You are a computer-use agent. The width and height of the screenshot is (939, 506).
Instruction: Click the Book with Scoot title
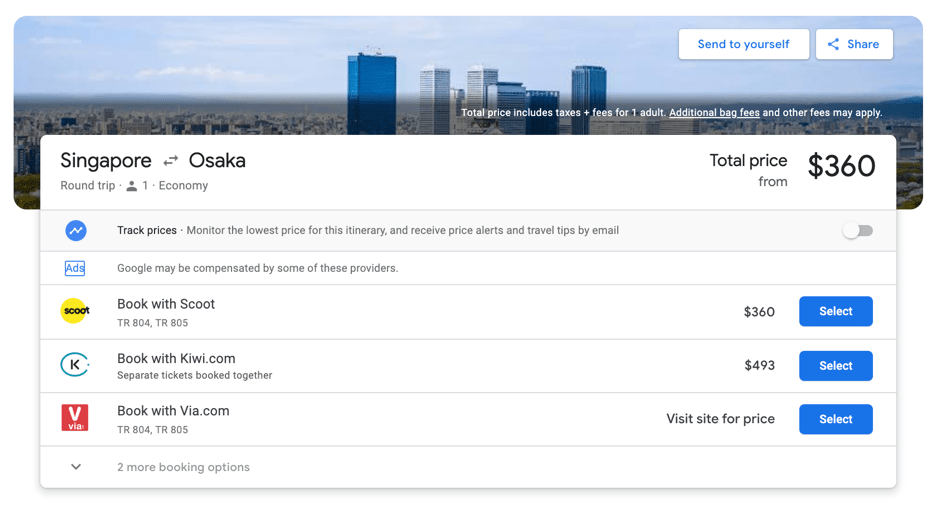(x=166, y=304)
